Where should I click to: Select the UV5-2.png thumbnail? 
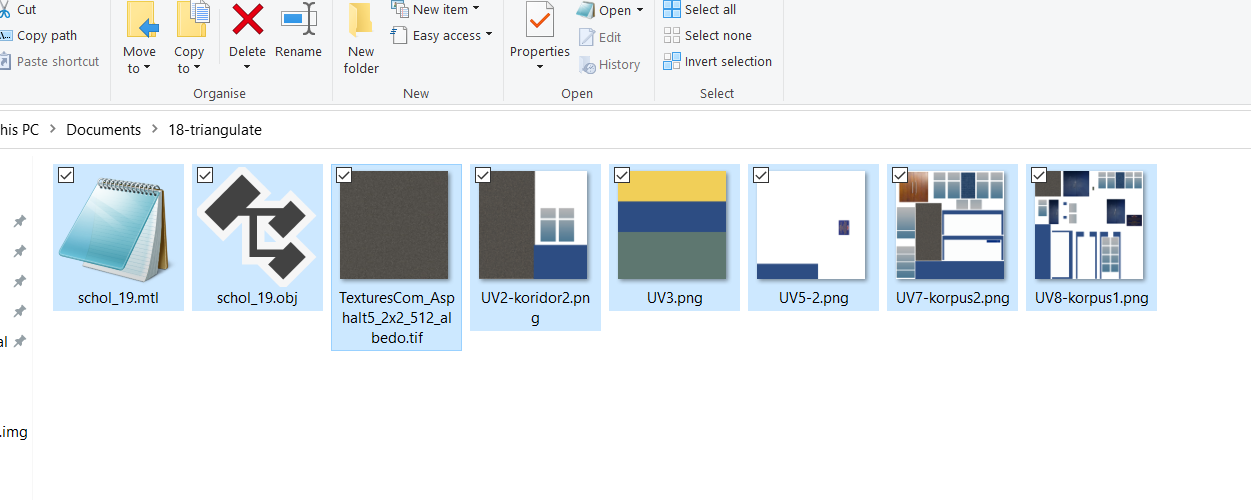click(811, 225)
